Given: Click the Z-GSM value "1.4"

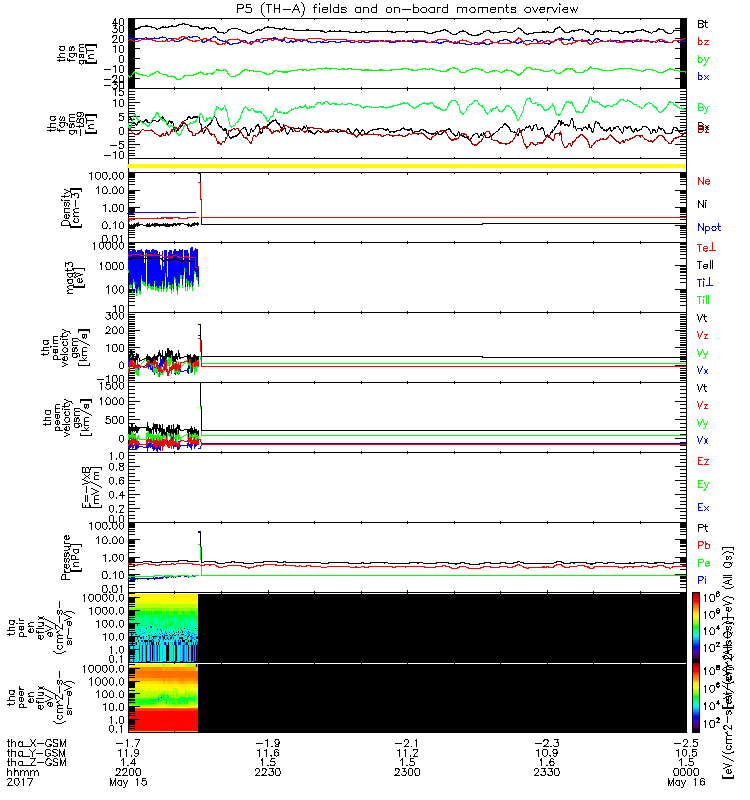Looking at the screenshot, I should click(x=128, y=763).
